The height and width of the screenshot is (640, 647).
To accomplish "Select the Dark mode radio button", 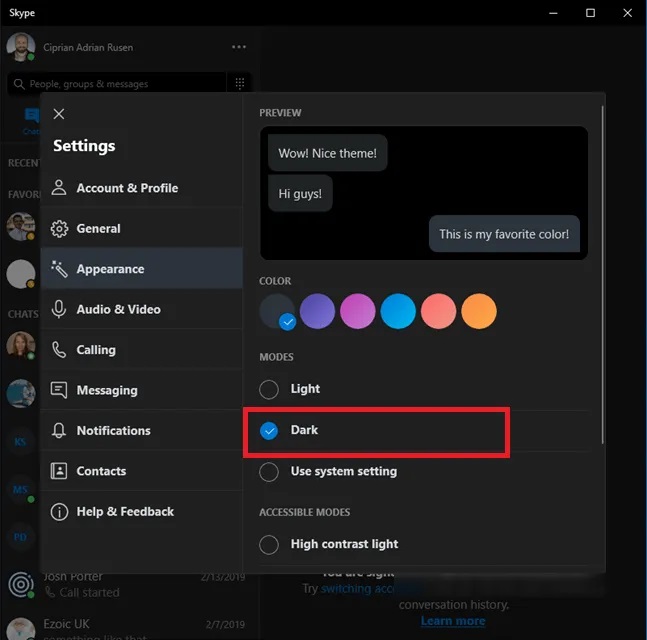I will [269, 430].
